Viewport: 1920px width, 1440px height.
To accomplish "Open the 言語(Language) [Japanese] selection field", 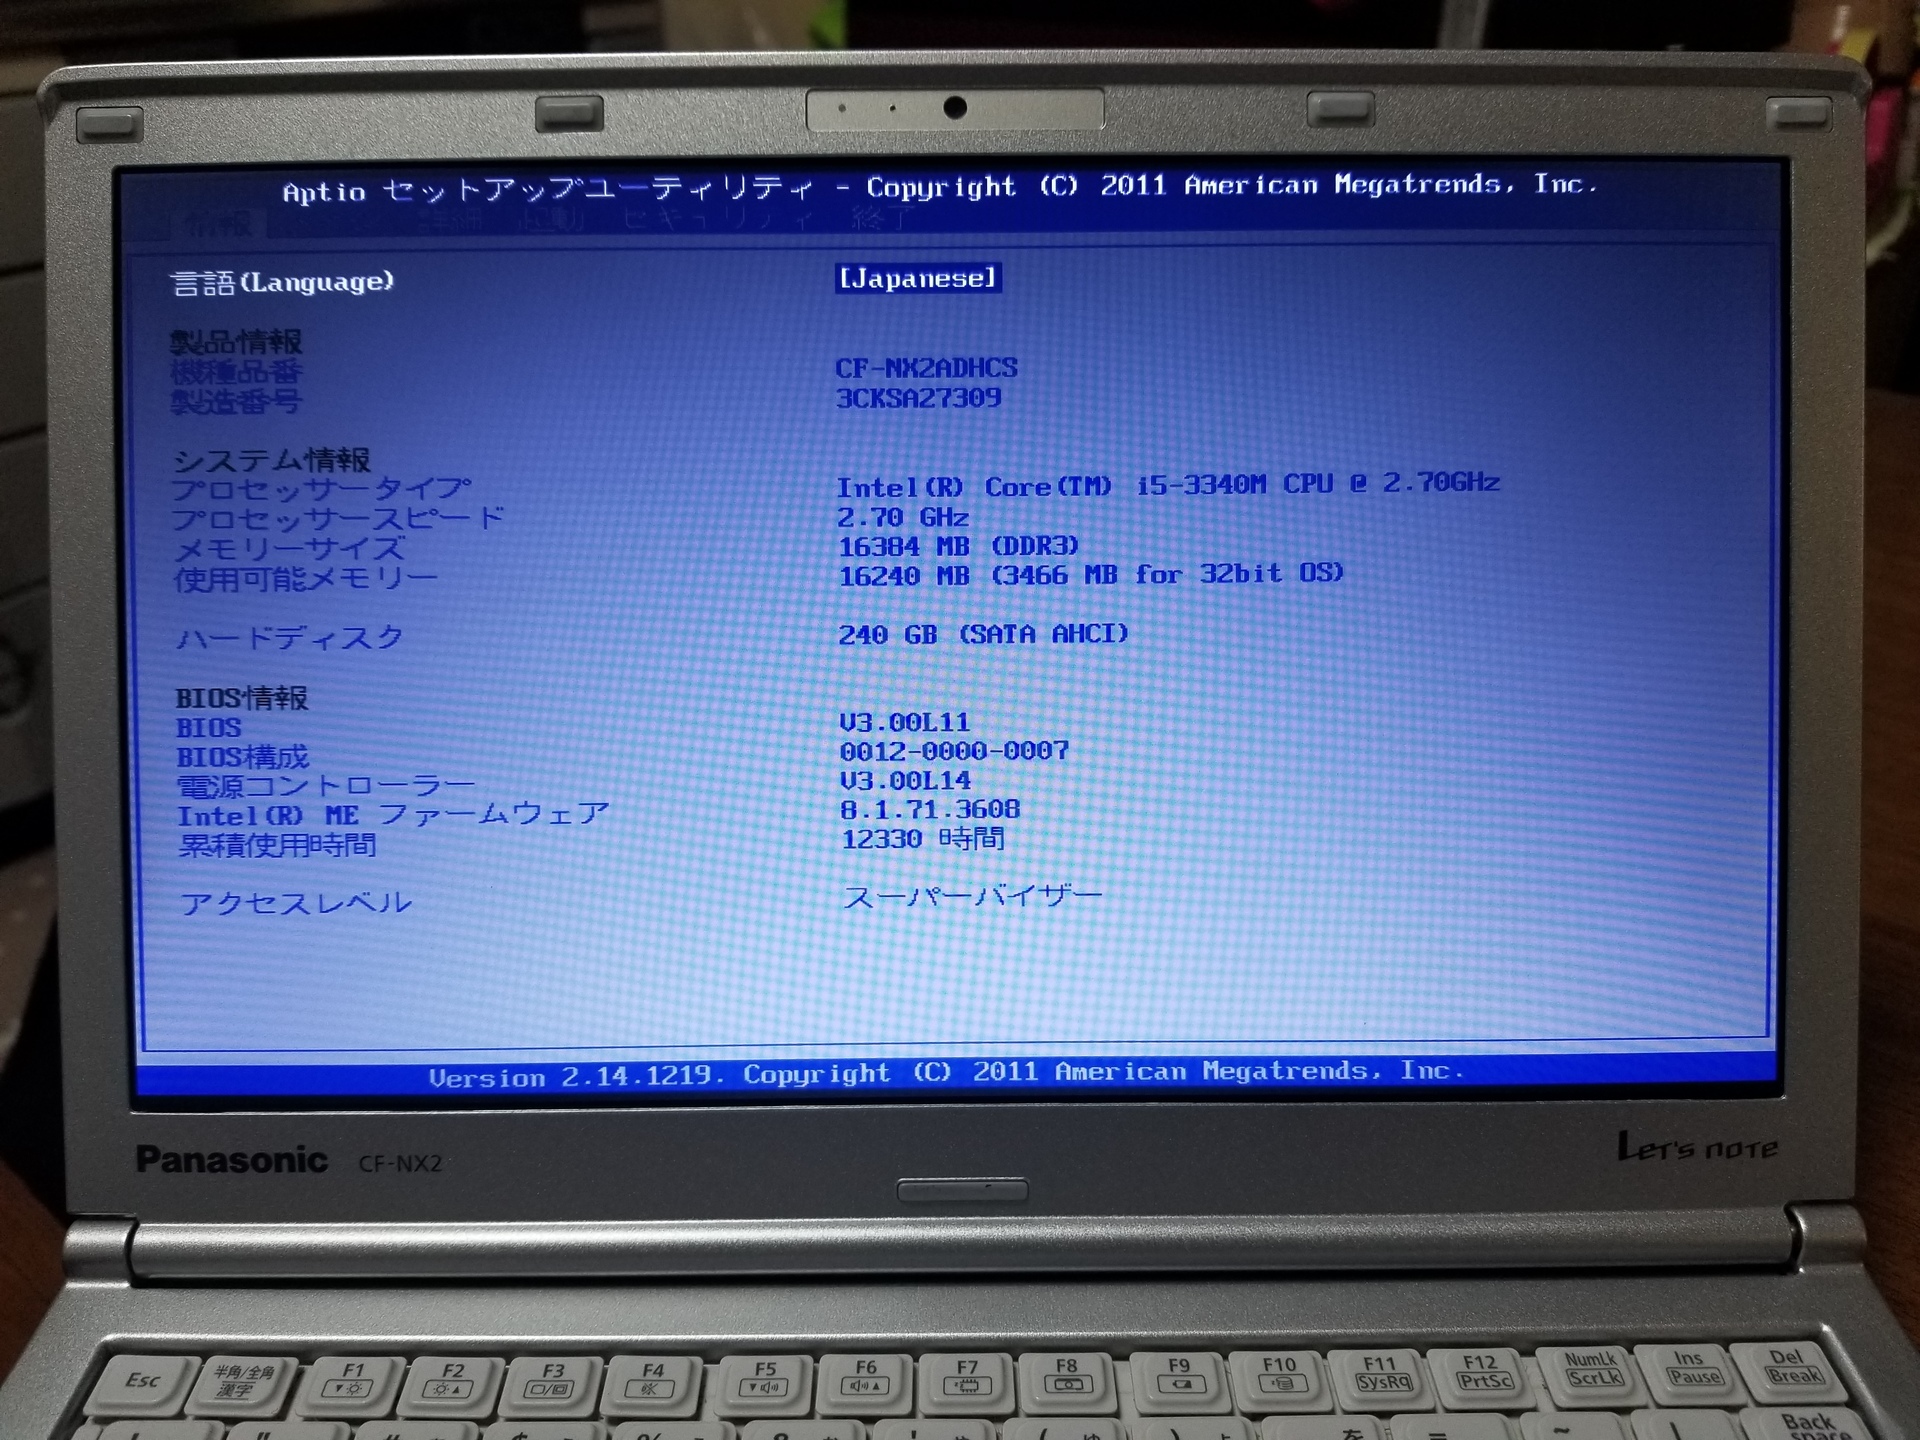I will [x=917, y=278].
